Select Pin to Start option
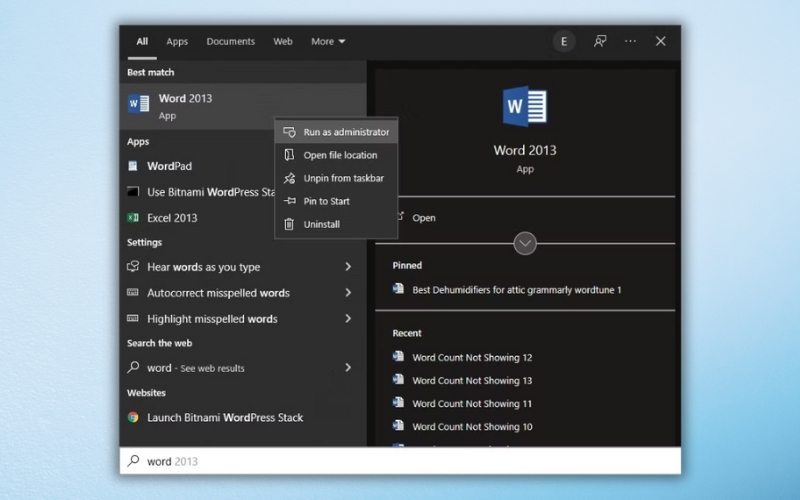 click(336, 201)
